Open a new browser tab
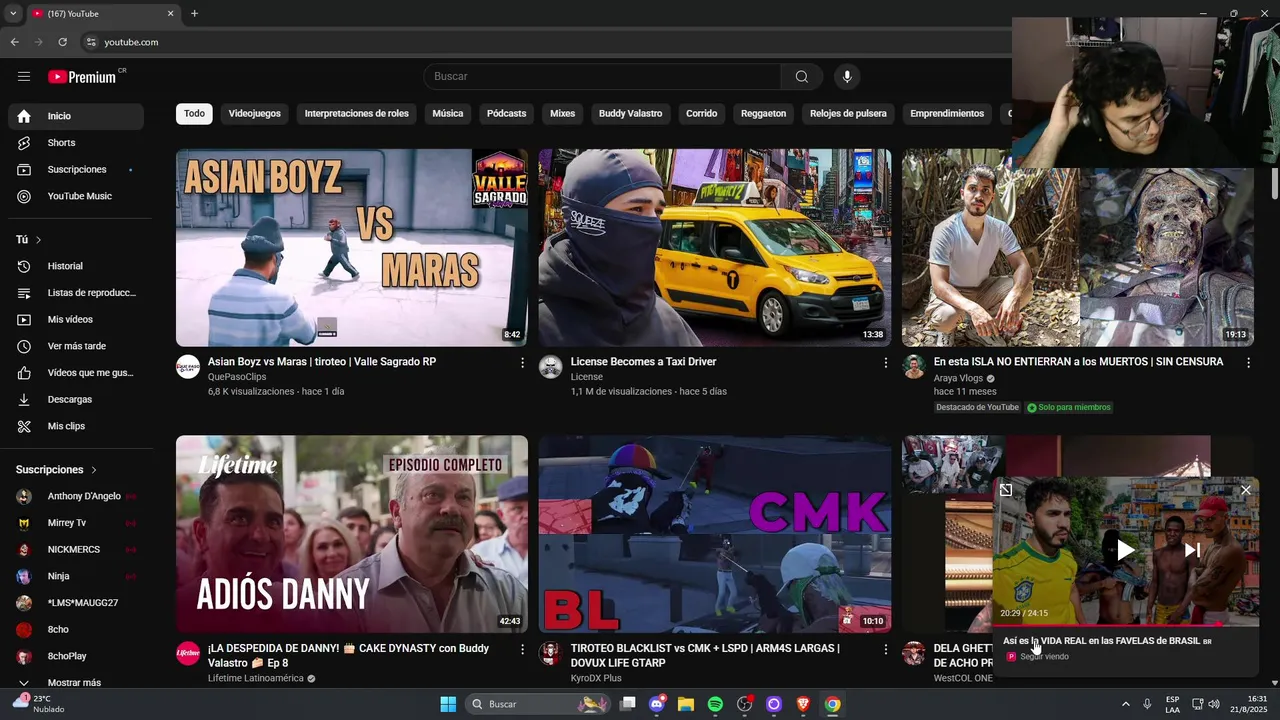 click(194, 14)
